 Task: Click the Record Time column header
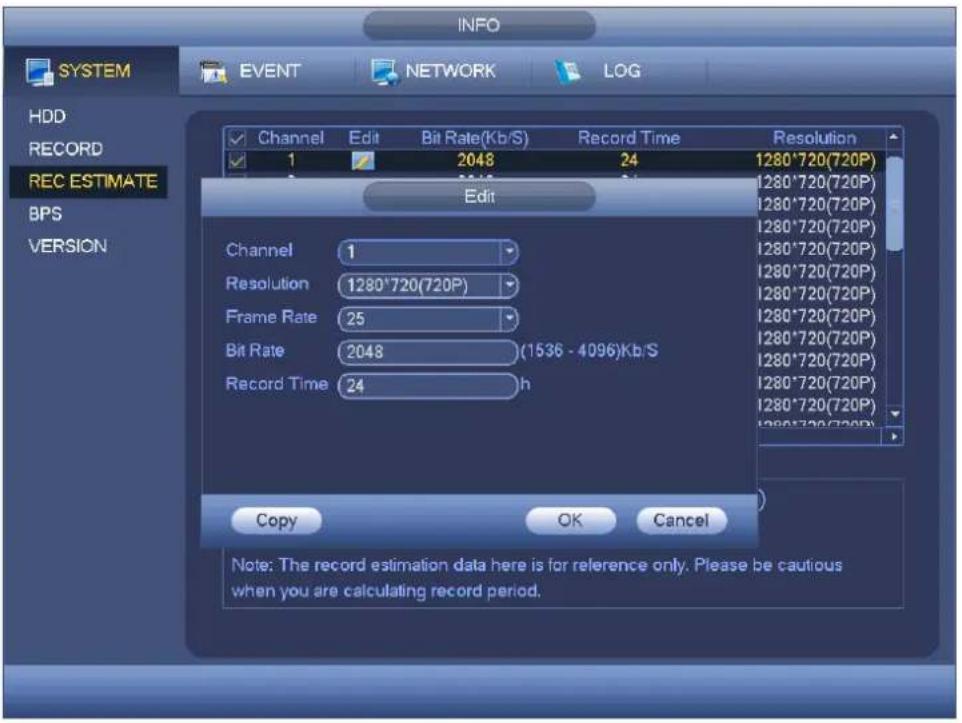629,138
